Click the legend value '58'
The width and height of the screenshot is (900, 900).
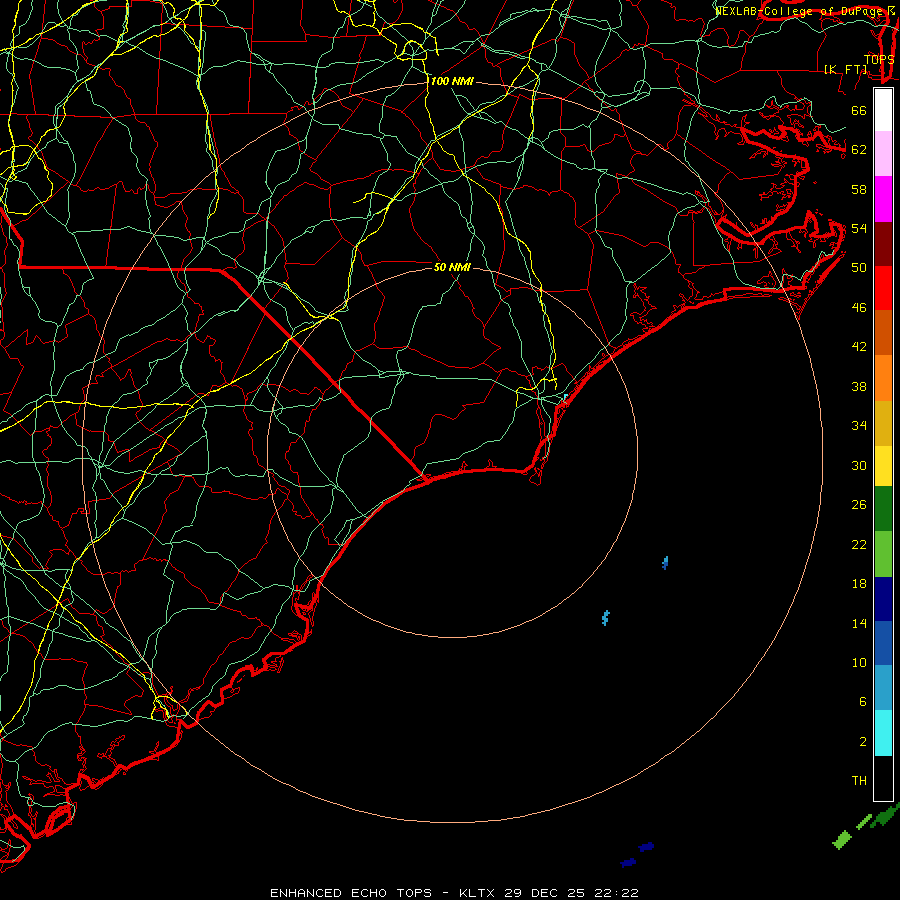(859, 189)
